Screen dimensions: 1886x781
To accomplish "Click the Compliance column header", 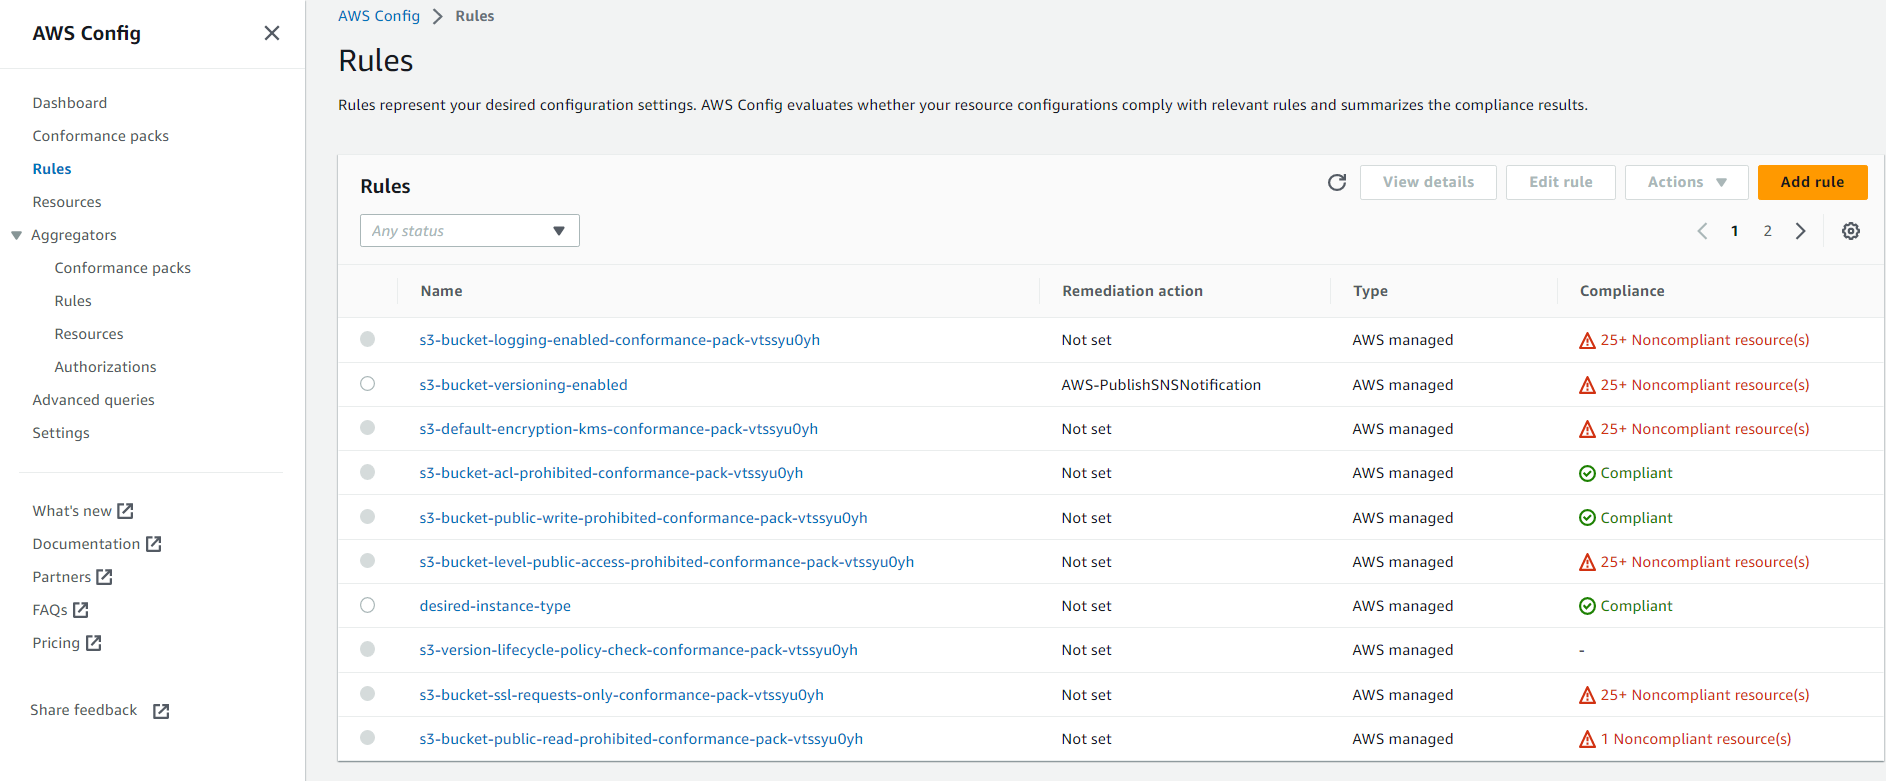I will pyautogui.click(x=1622, y=291).
